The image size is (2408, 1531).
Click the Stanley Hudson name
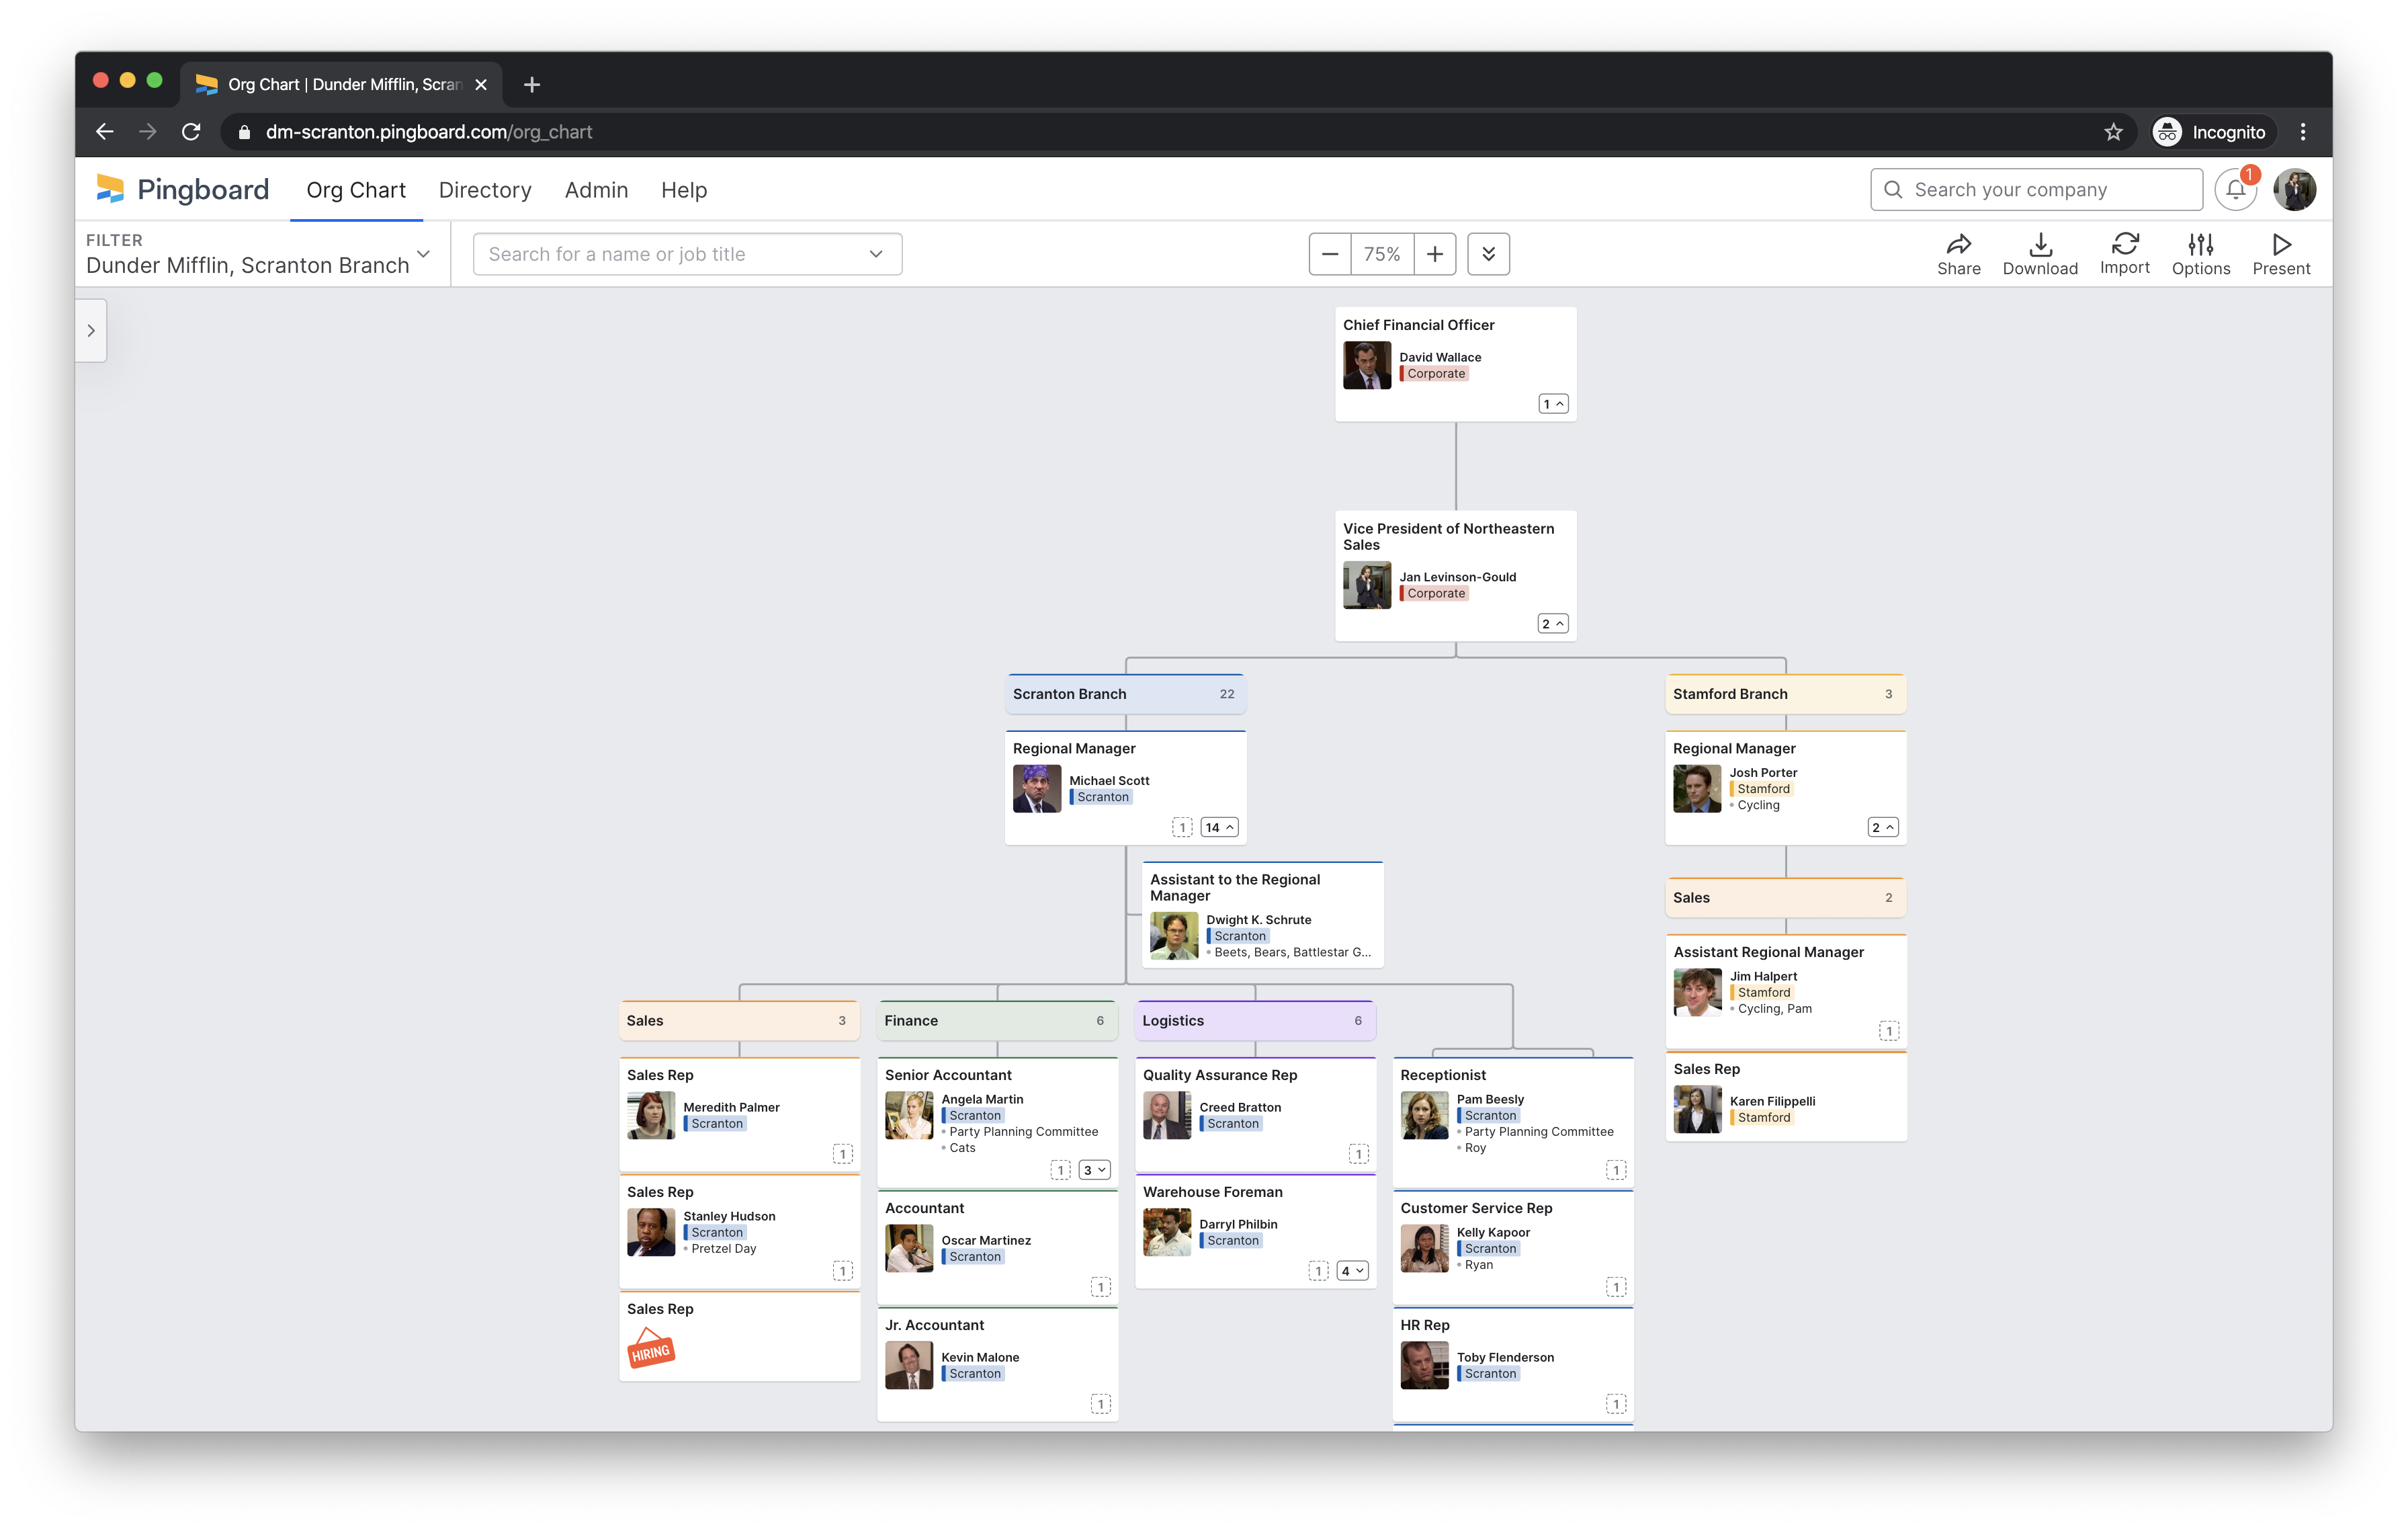pos(729,1216)
